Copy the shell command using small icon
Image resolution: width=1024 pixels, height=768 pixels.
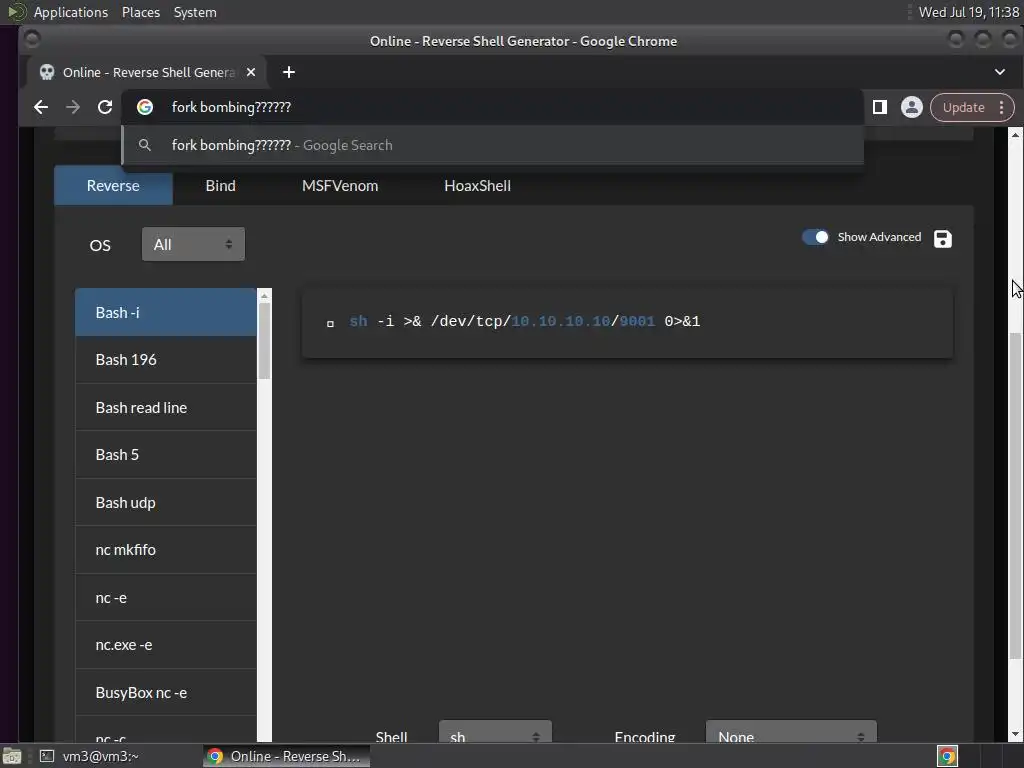point(330,323)
